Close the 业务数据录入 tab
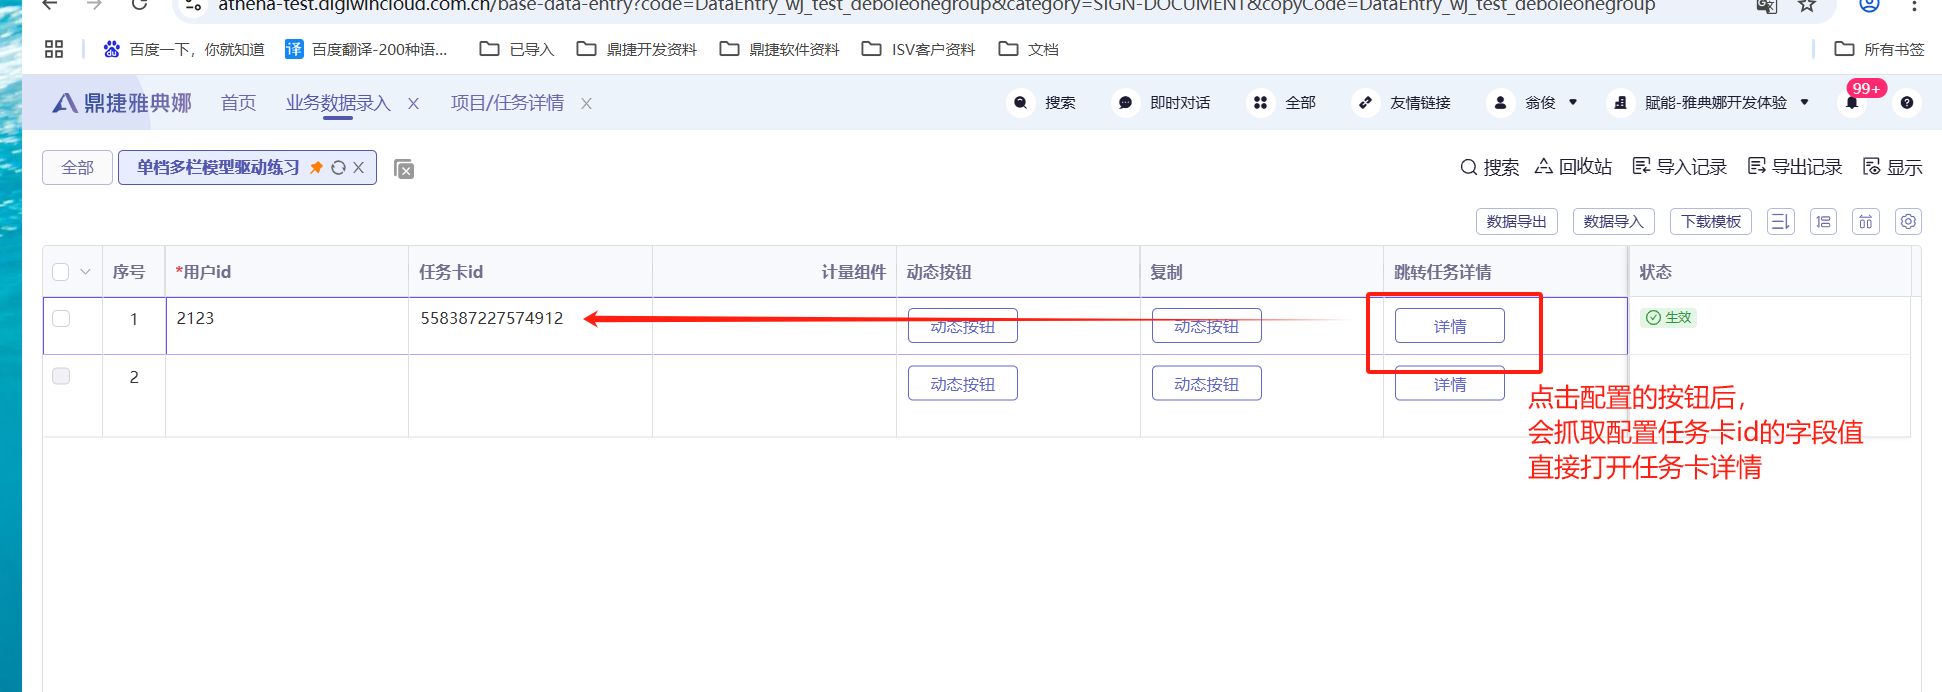1942x692 pixels. (413, 104)
